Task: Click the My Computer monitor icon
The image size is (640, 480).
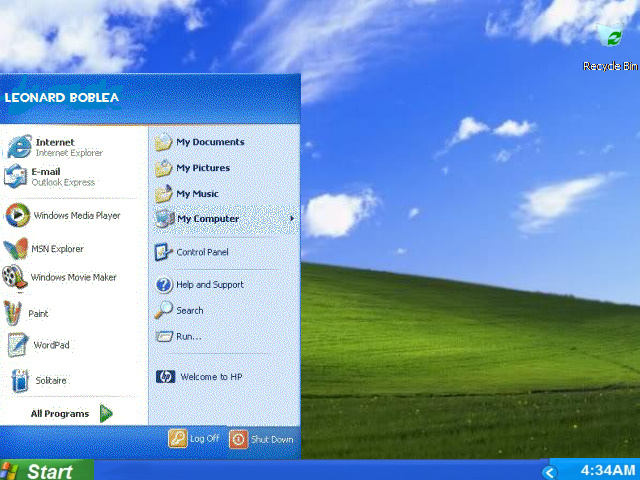Action: (164, 218)
